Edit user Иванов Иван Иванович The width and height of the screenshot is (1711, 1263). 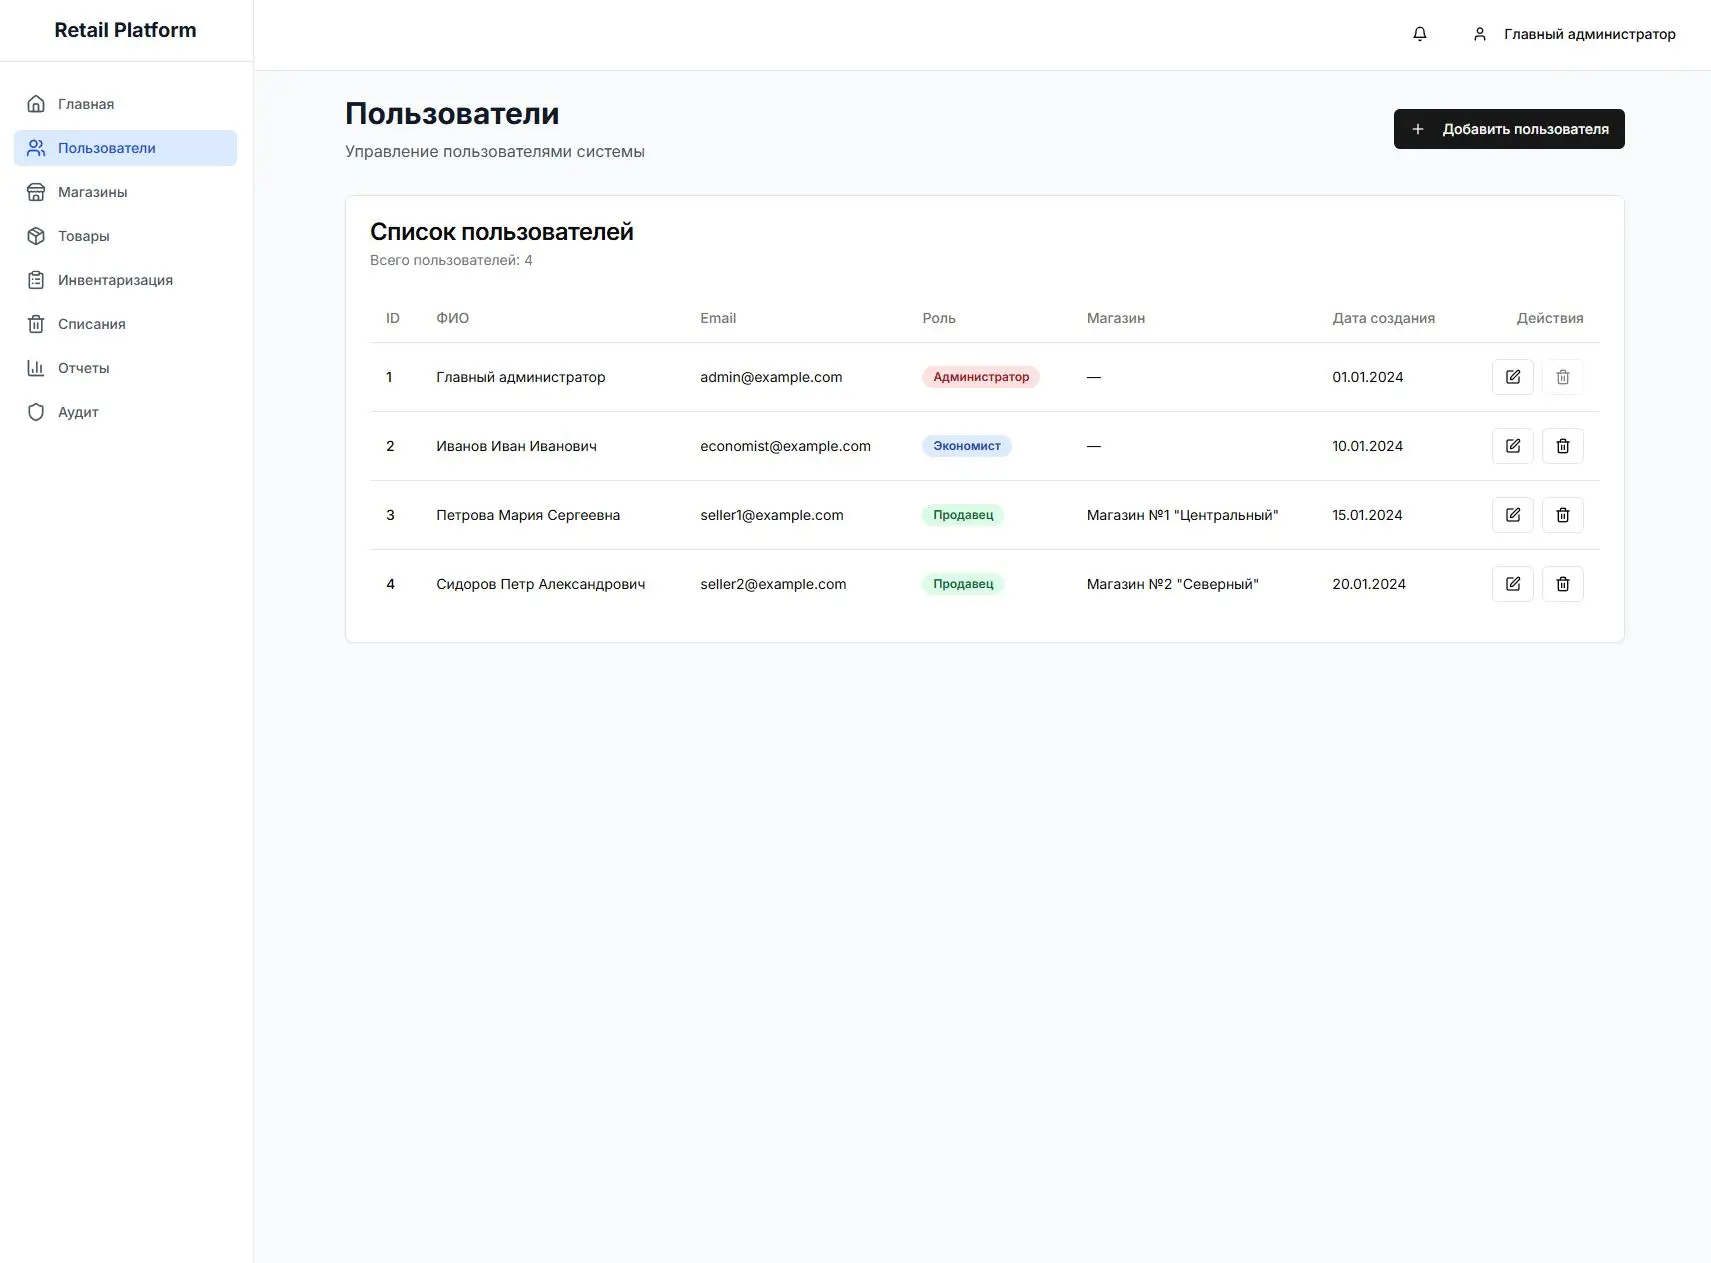tap(1512, 446)
